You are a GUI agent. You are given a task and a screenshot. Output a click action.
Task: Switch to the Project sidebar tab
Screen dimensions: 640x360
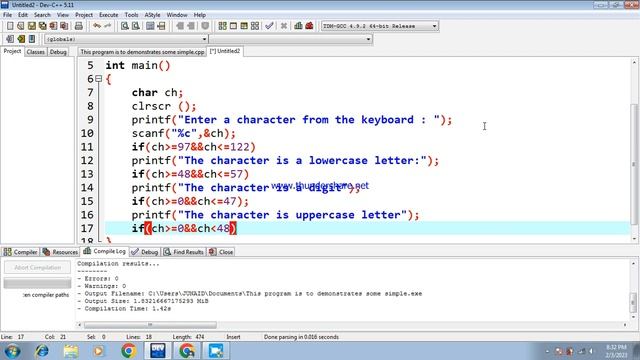[x=12, y=51]
